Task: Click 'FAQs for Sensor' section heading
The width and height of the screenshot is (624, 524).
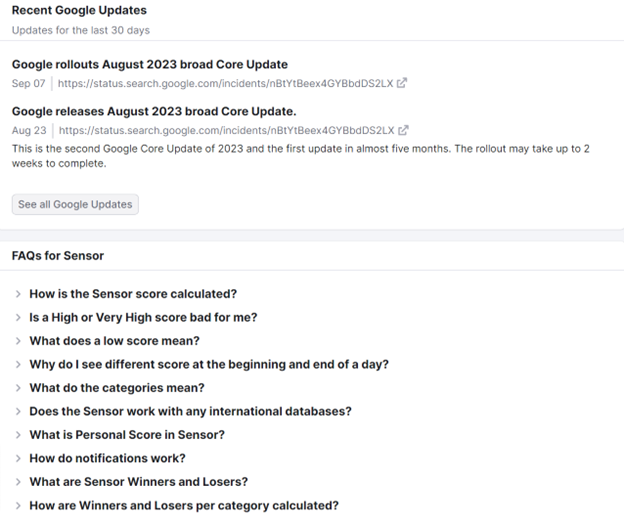Action: click(x=58, y=256)
